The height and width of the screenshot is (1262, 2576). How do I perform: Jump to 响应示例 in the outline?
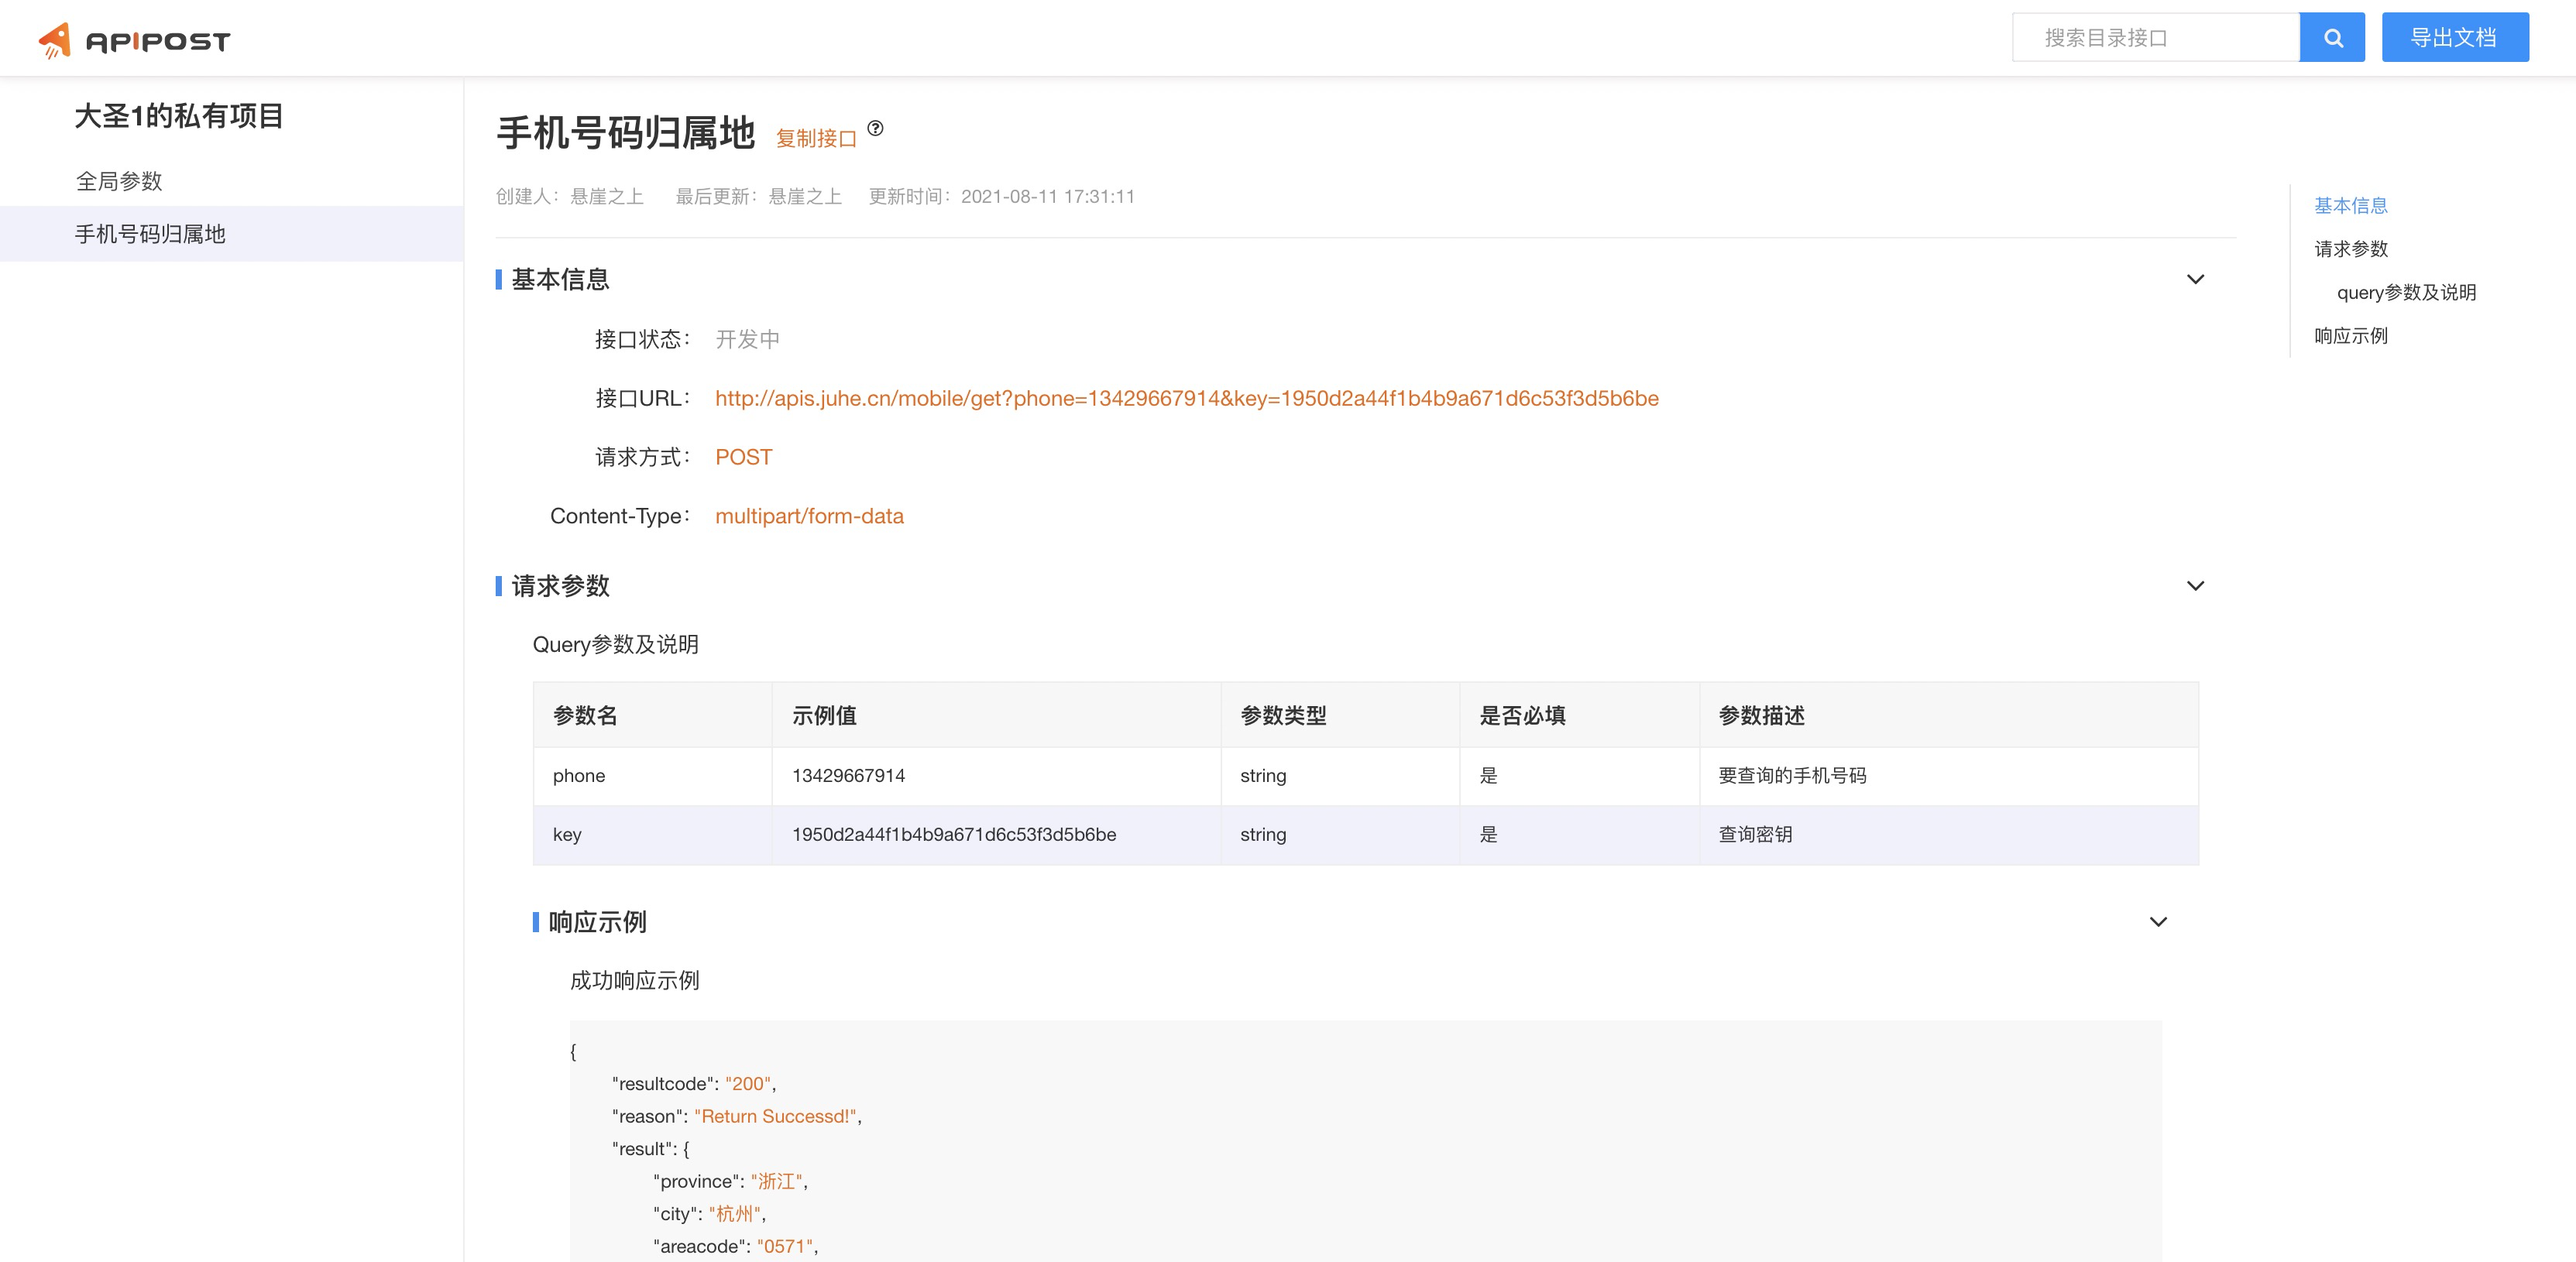(2350, 336)
